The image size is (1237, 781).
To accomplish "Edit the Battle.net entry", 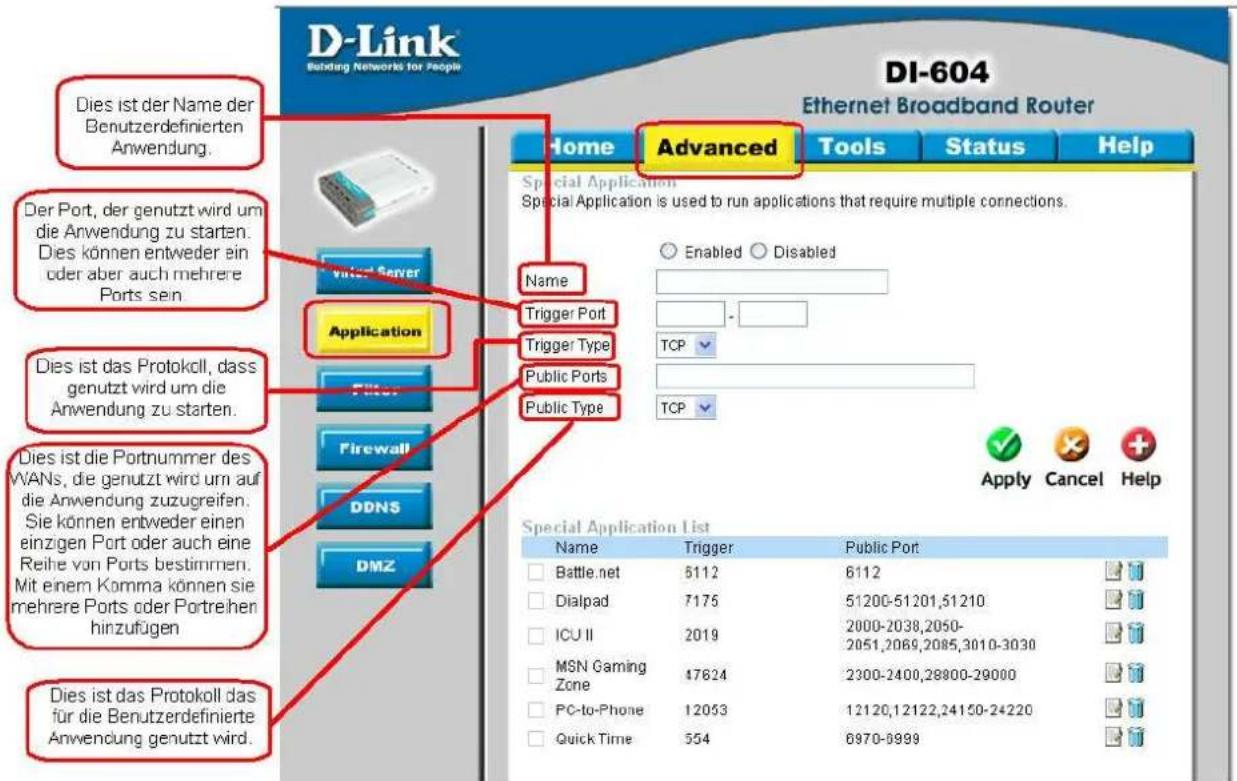I will pos(1112,572).
